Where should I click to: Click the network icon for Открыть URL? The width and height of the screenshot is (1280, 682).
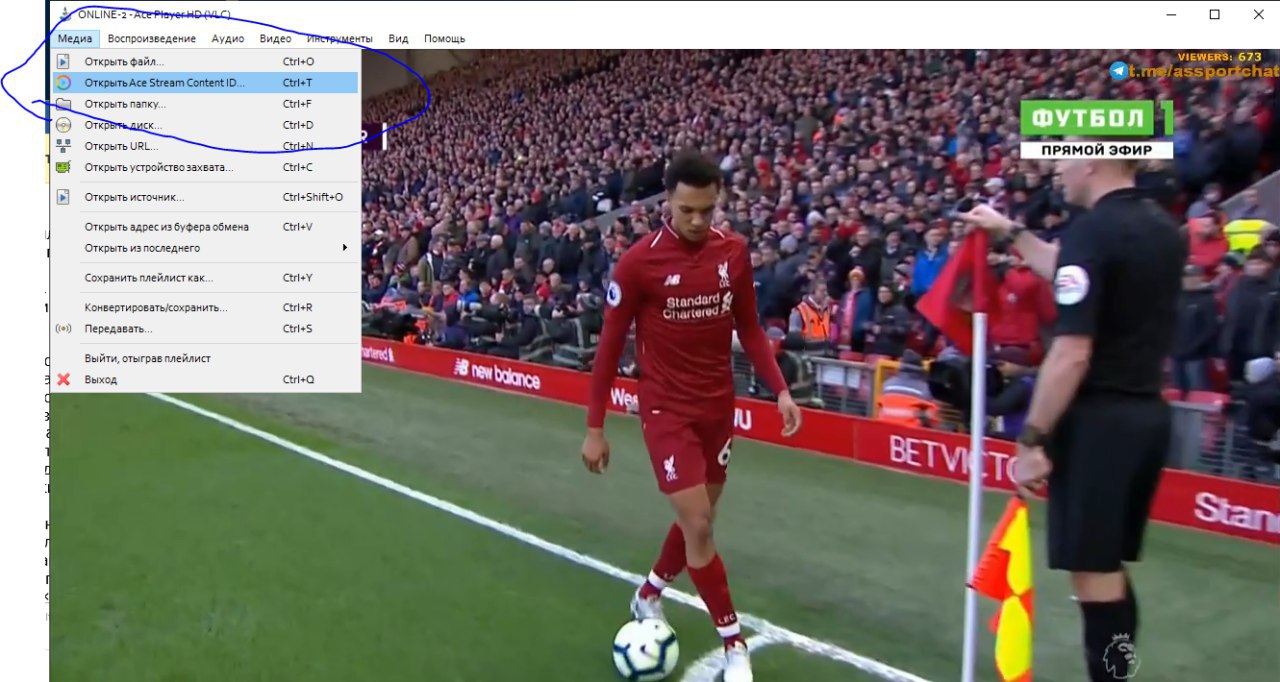(x=63, y=146)
